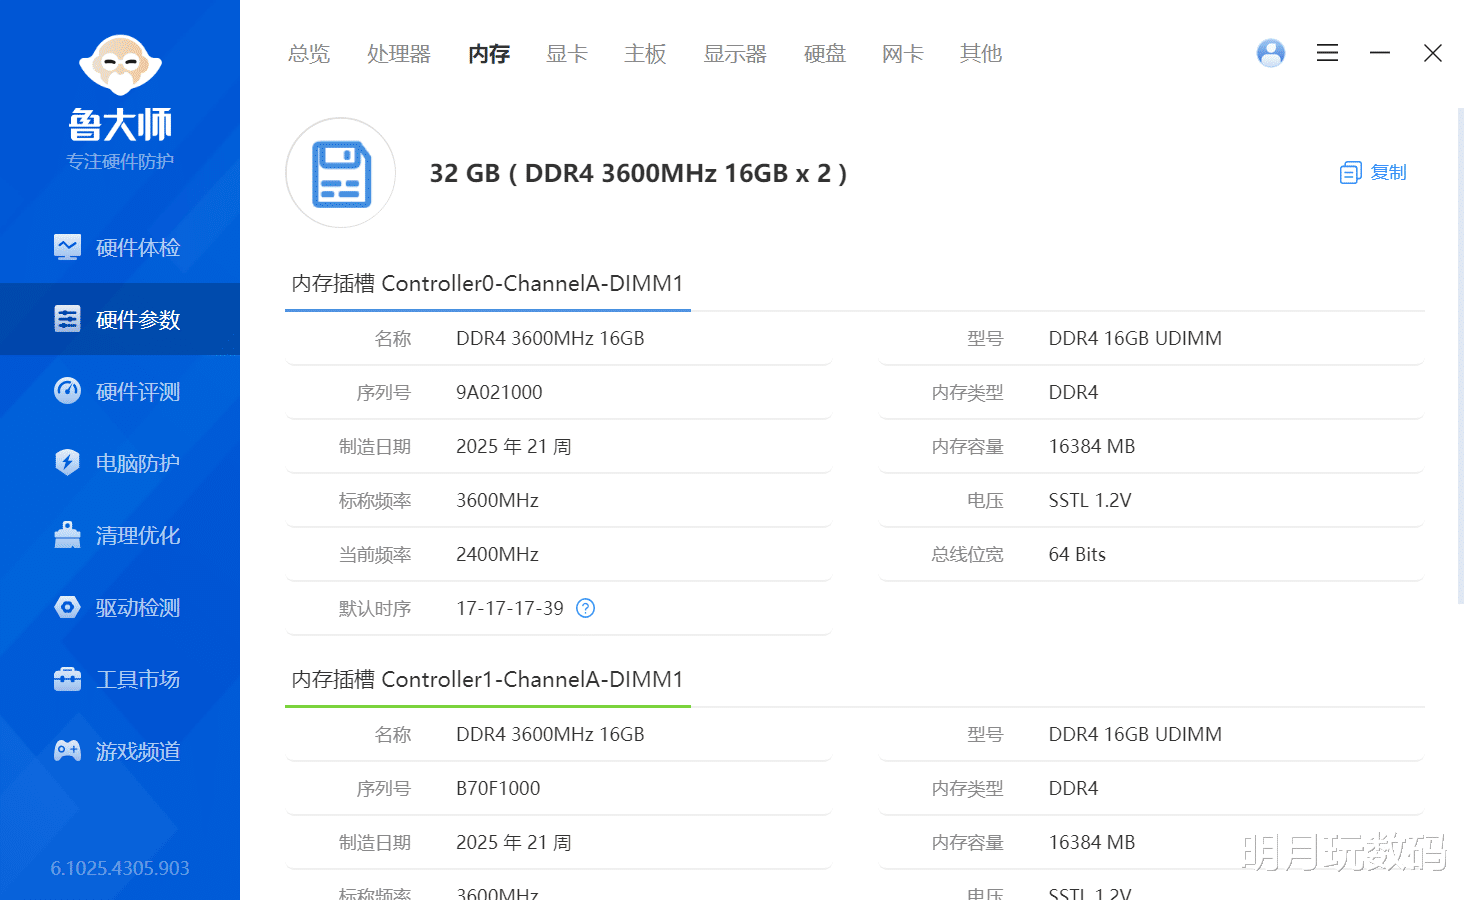Open the user account avatar
Viewport: 1470px width, 900px height.
pyautogui.click(x=1271, y=53)
